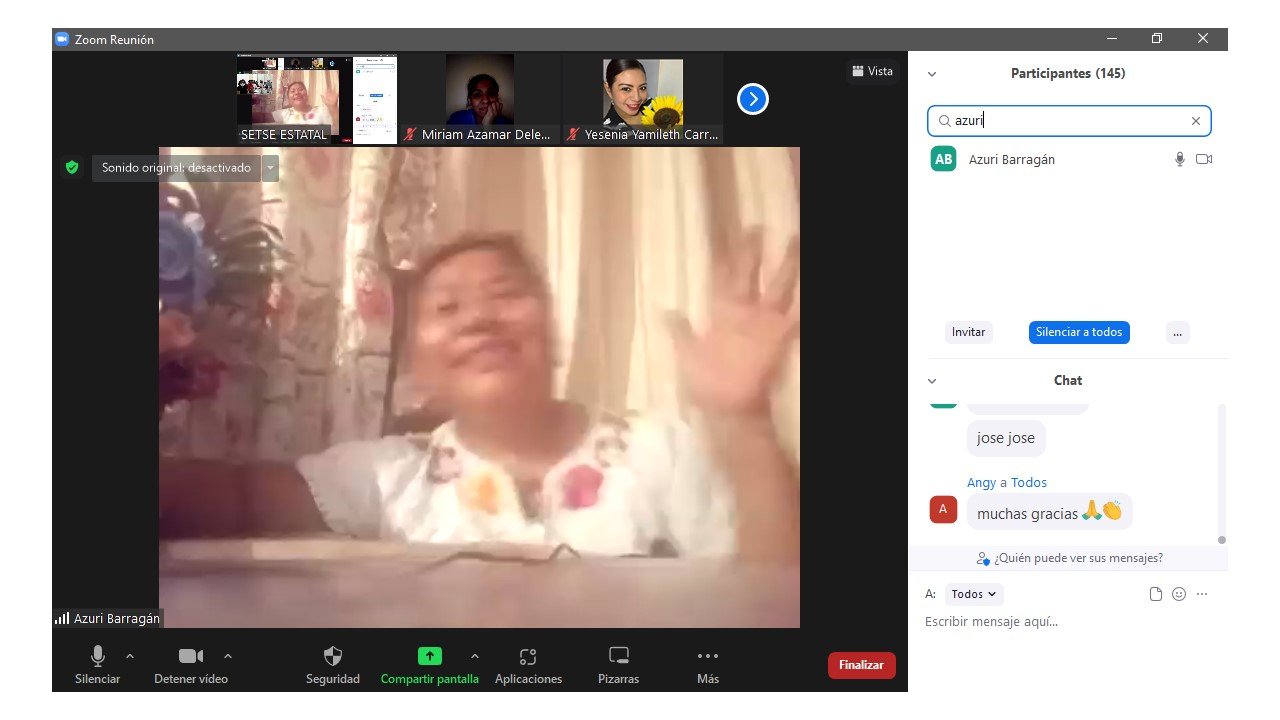Screen dimensions: 1280x720
Task: Select Azuri Barragán in participants list
Action: pos(1068,159)
